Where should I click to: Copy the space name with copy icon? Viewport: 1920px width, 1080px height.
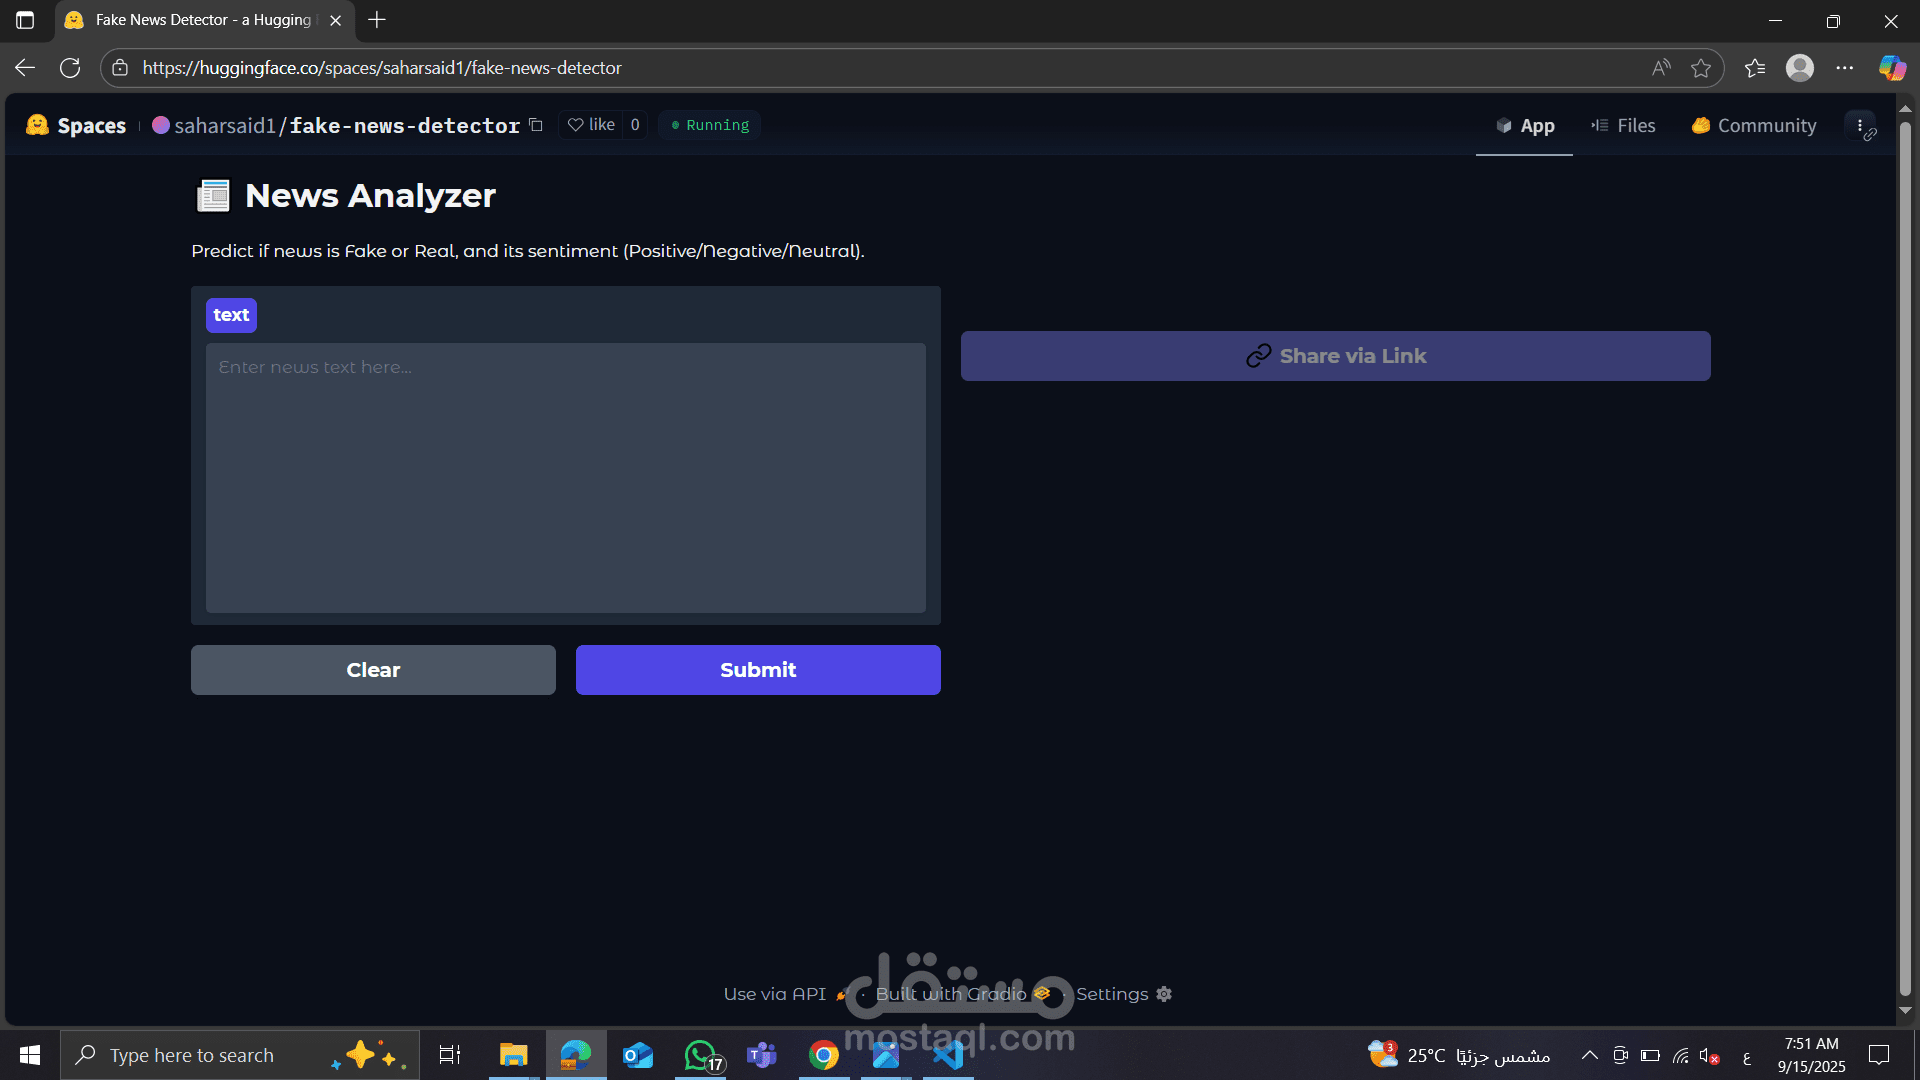(536, 125)
